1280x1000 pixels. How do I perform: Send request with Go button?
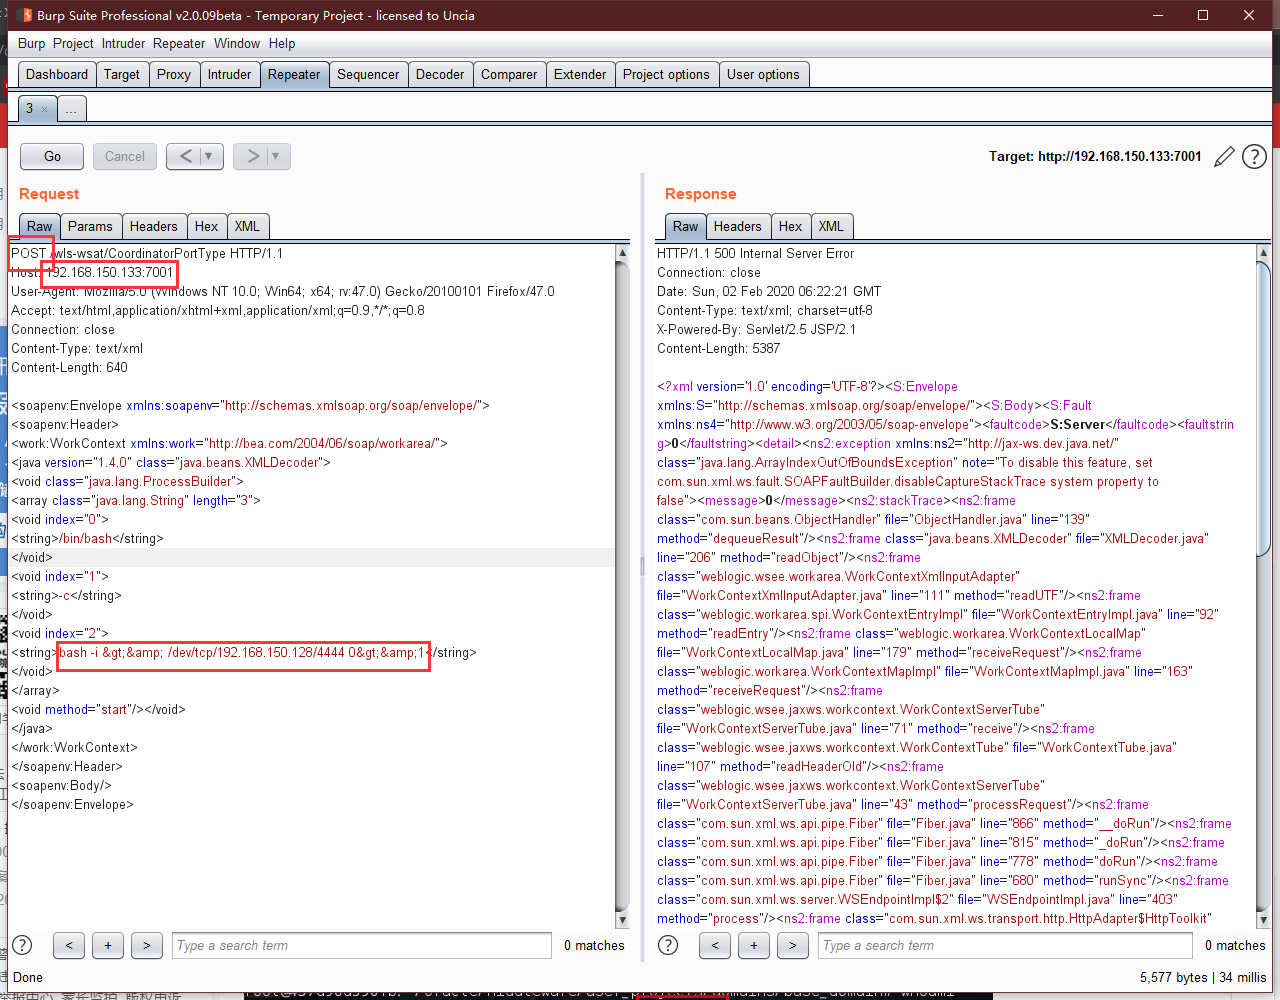click(x=52, y=156)
